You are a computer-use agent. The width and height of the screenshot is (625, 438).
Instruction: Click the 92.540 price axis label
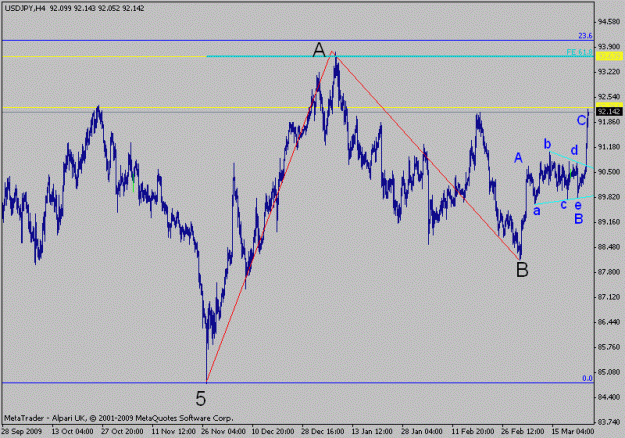coord(609,97)
